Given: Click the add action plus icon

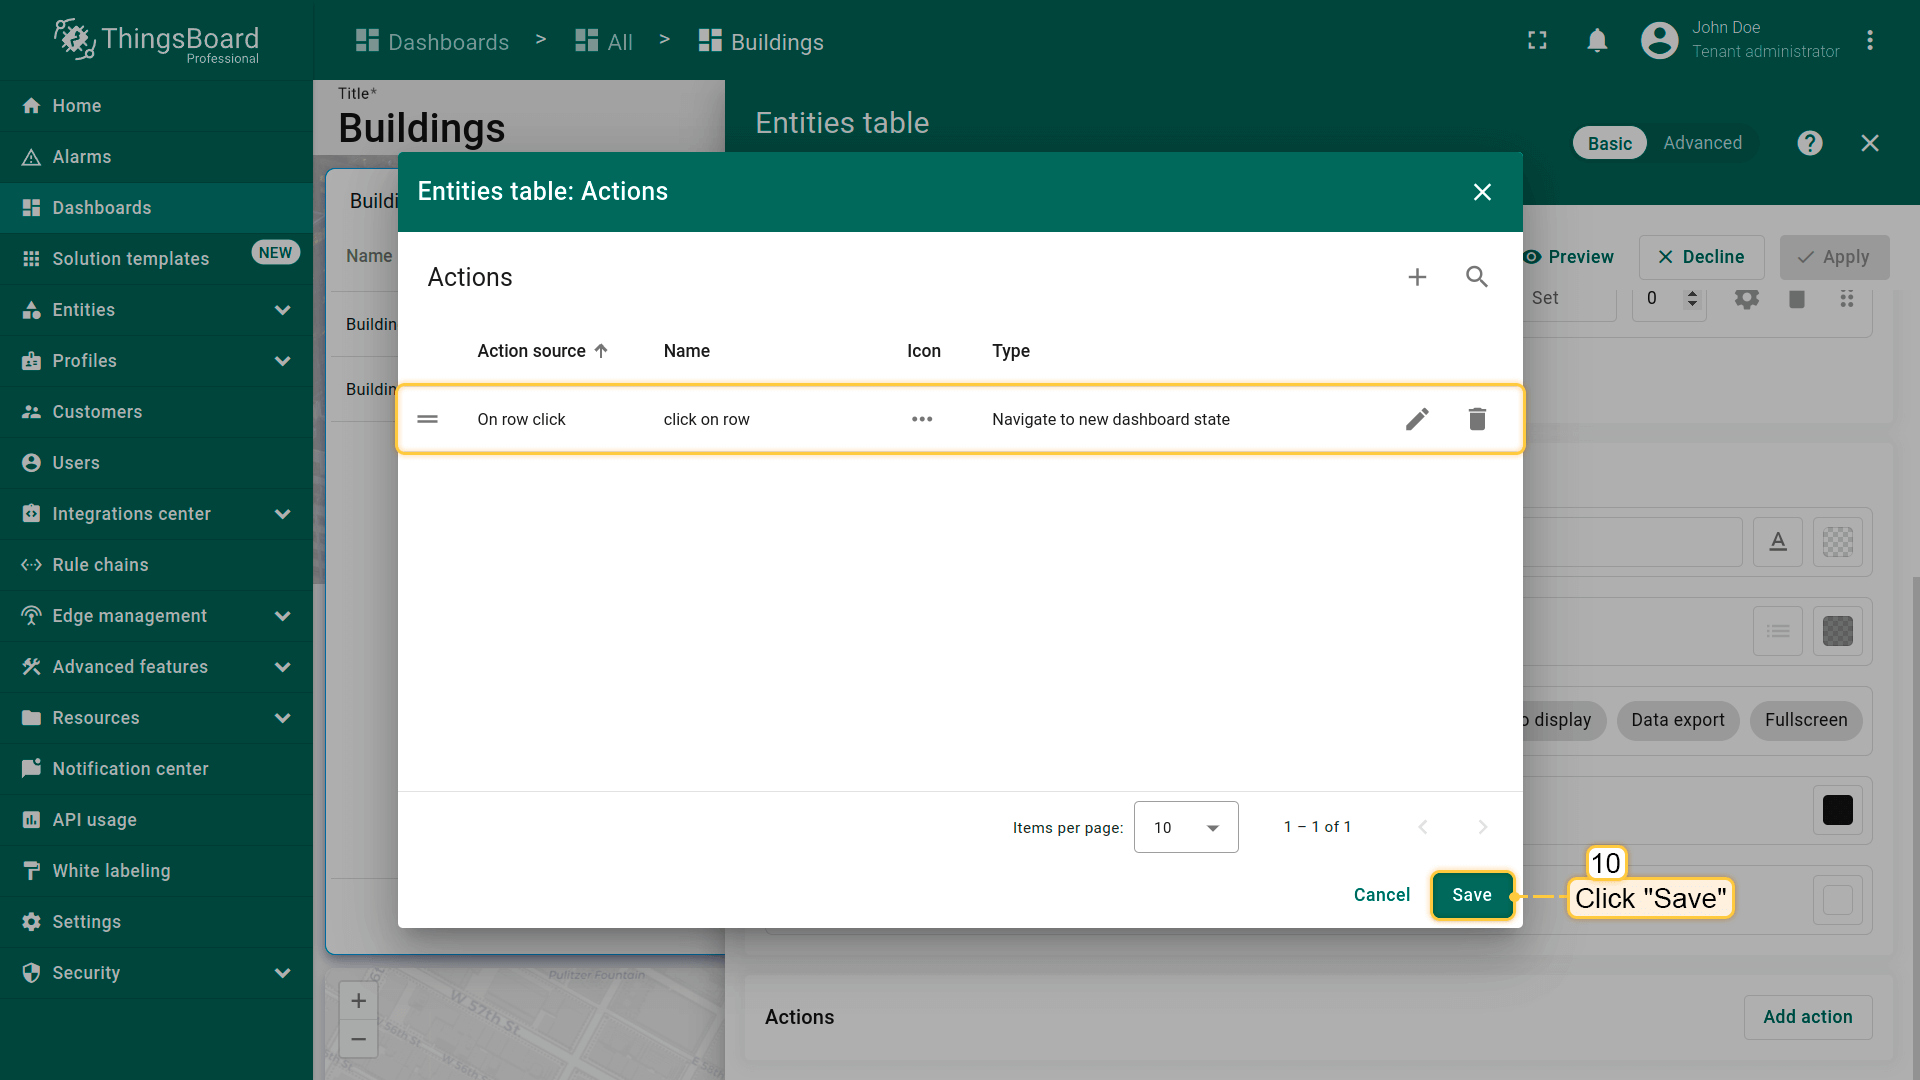Looking at the screenshot, I should tap(1417, 277).
